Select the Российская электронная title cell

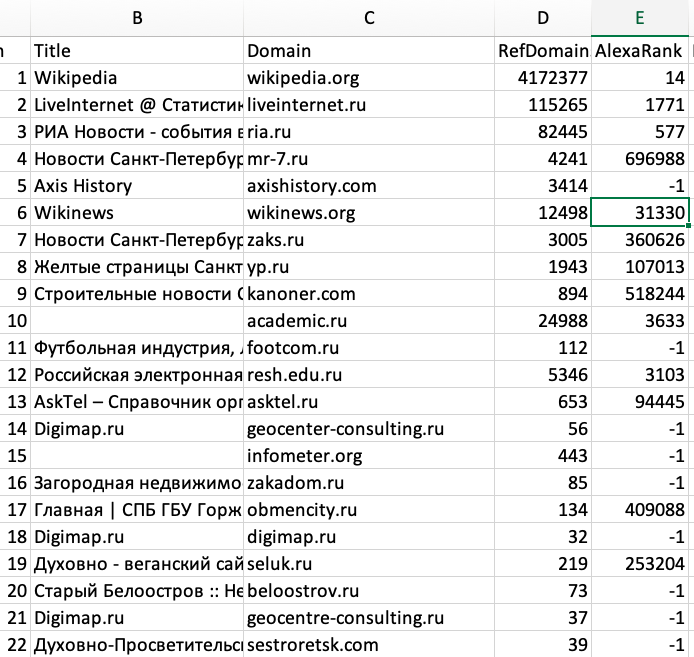coord(137,375)
